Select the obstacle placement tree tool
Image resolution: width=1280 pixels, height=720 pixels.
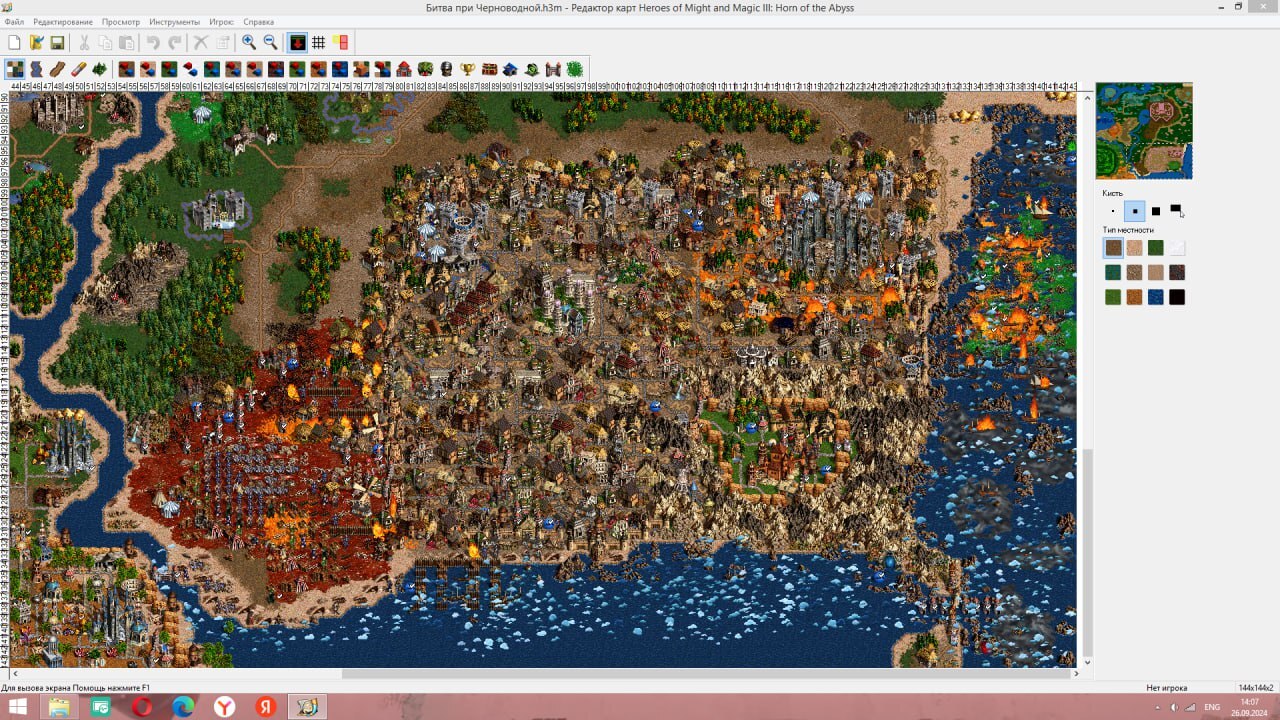tap(100, 69)
